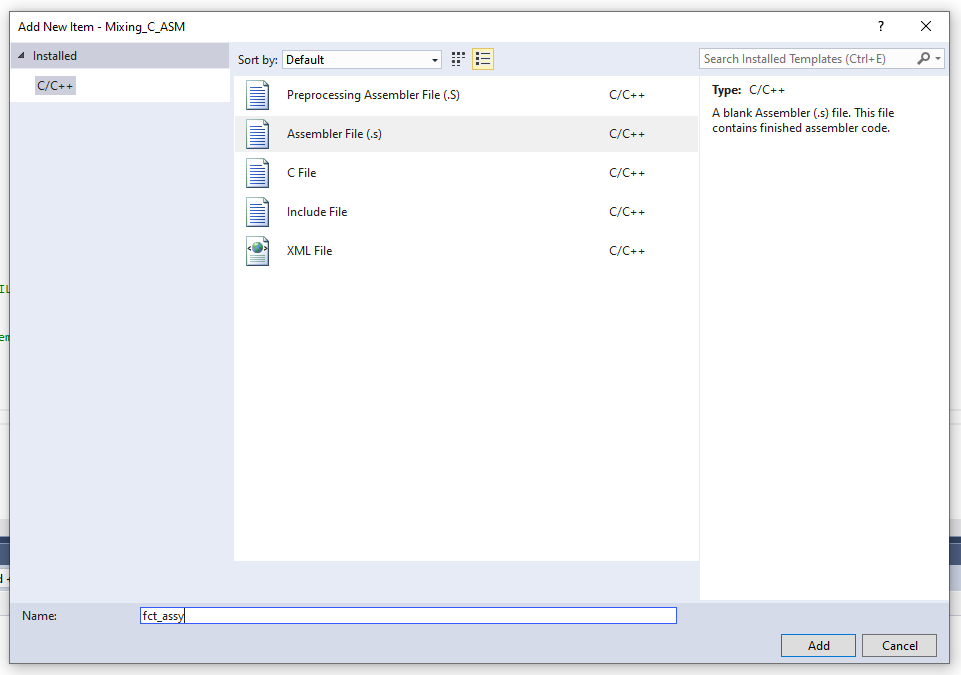Screen dimensions: 961x675
Task: Focus the Name input field
Action: tap(408, 616)
